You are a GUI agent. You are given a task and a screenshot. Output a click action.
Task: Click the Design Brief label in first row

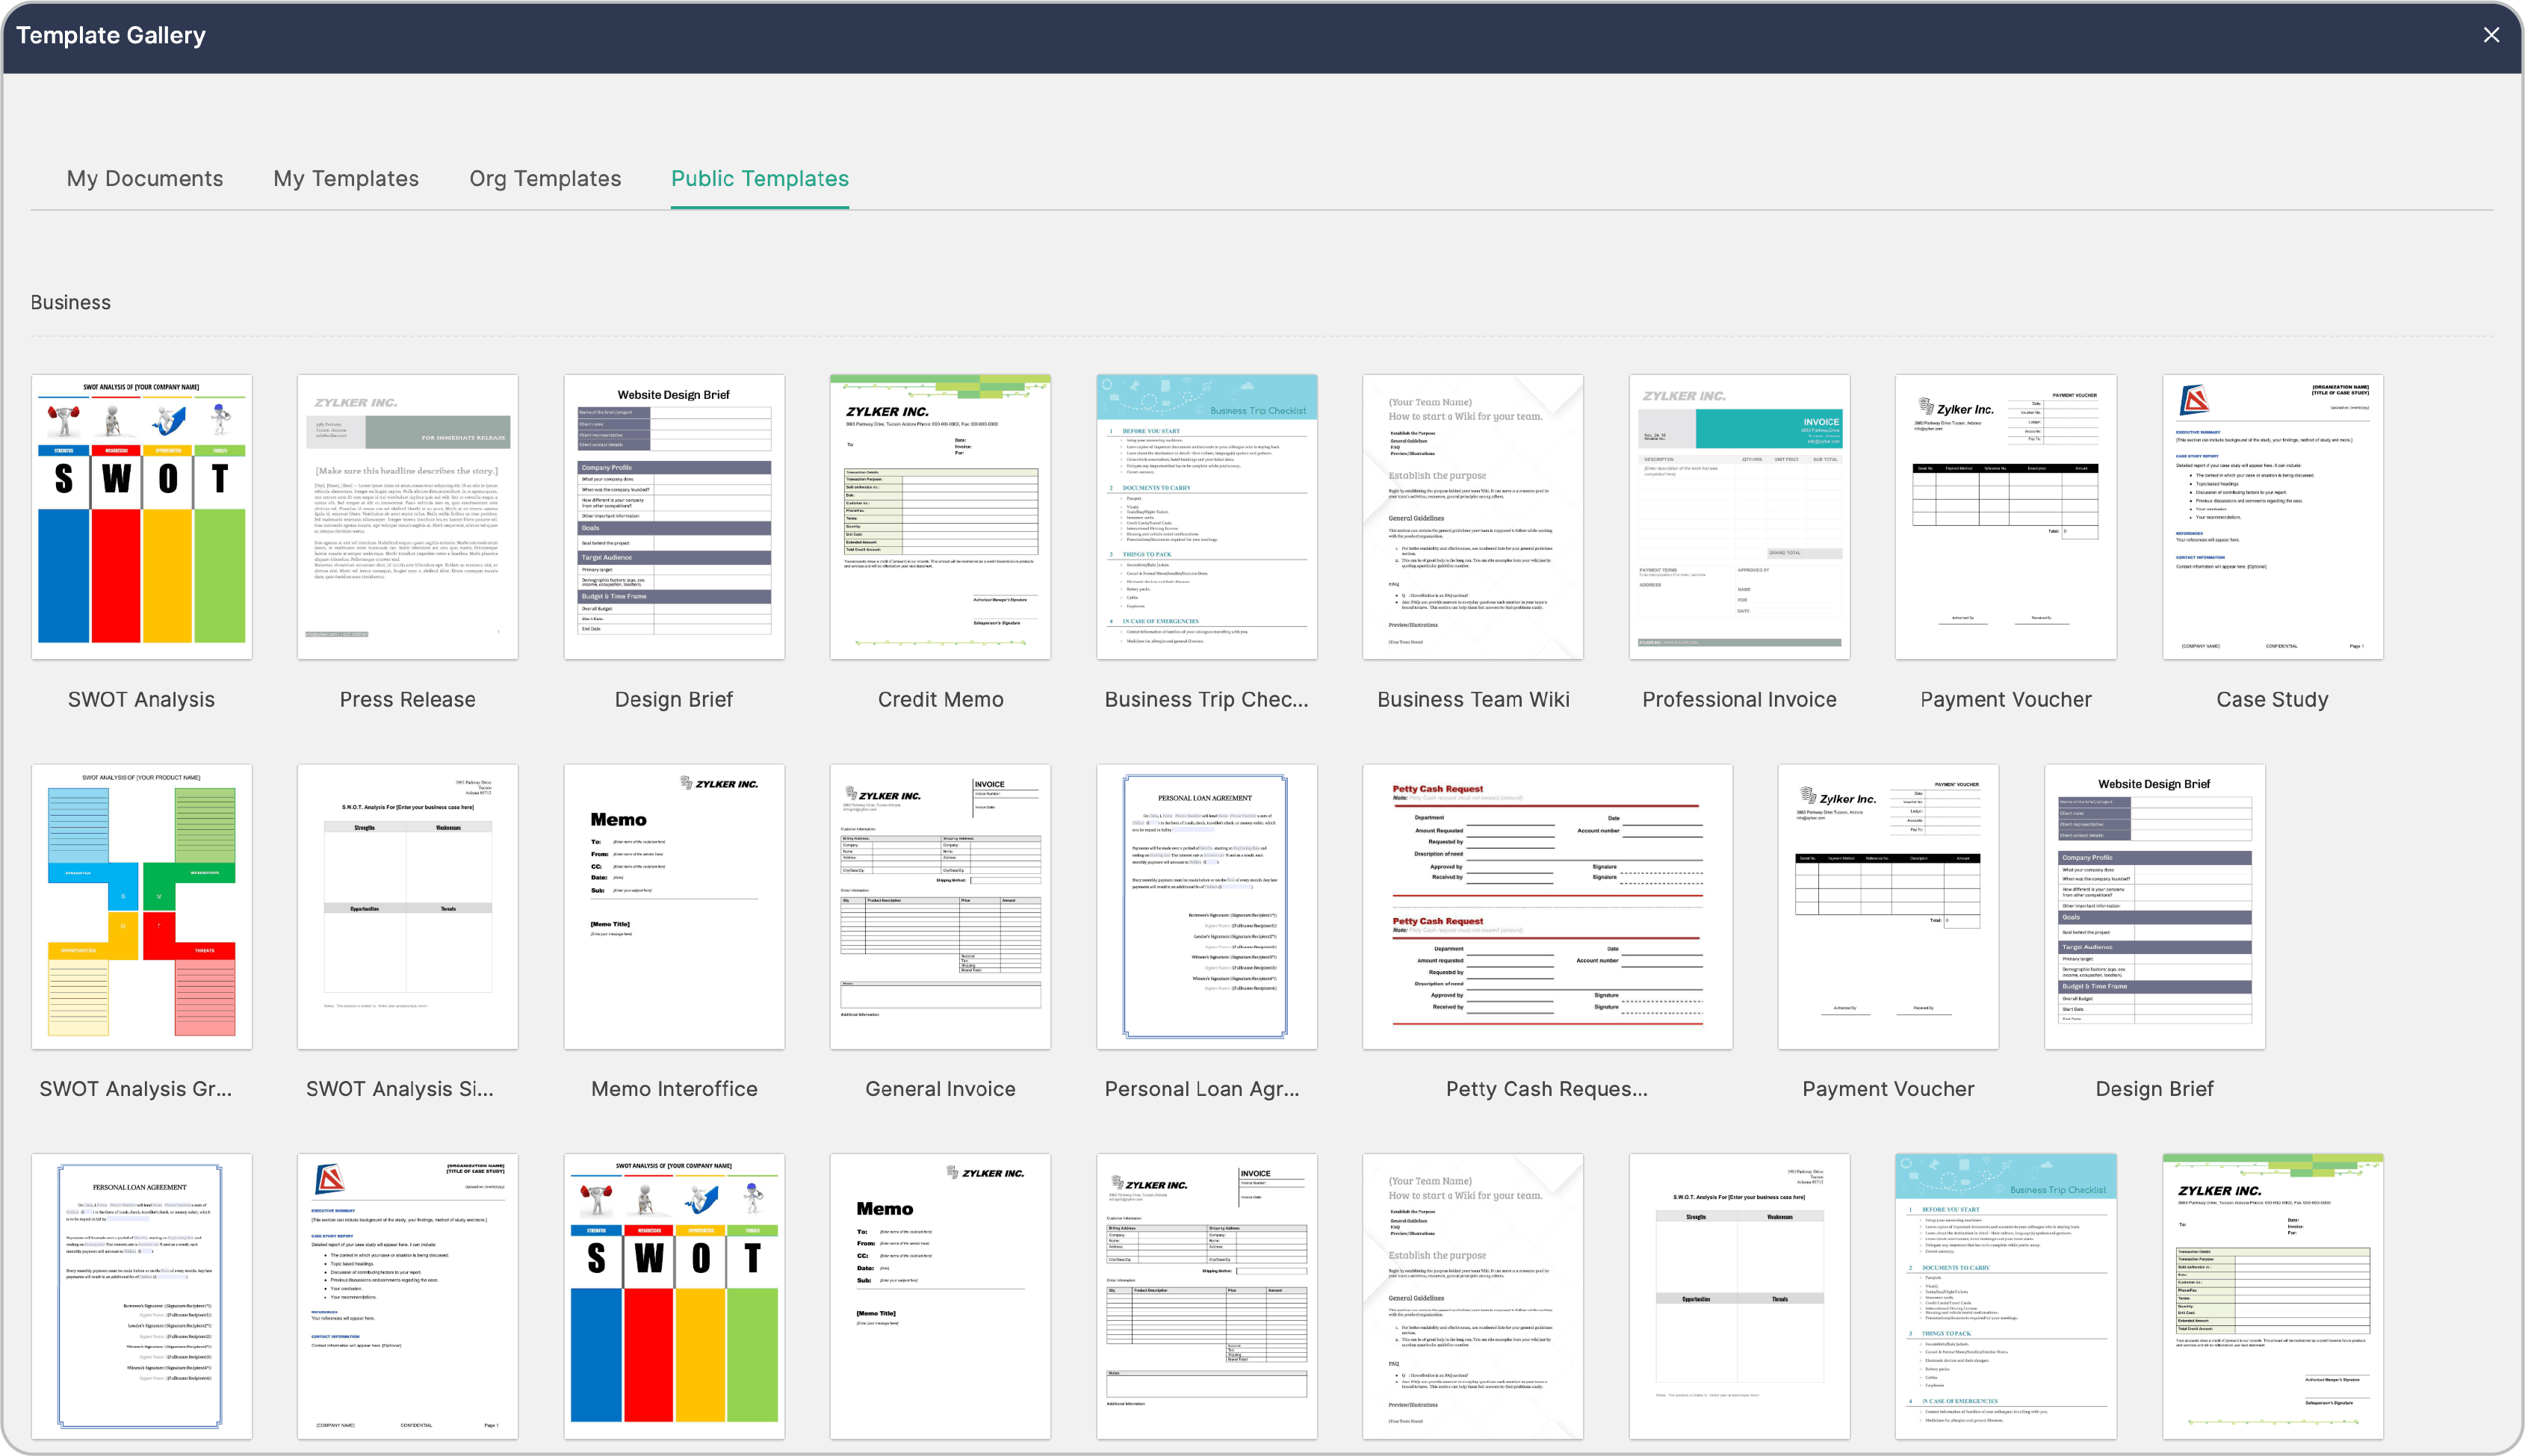tap(674, 699)
